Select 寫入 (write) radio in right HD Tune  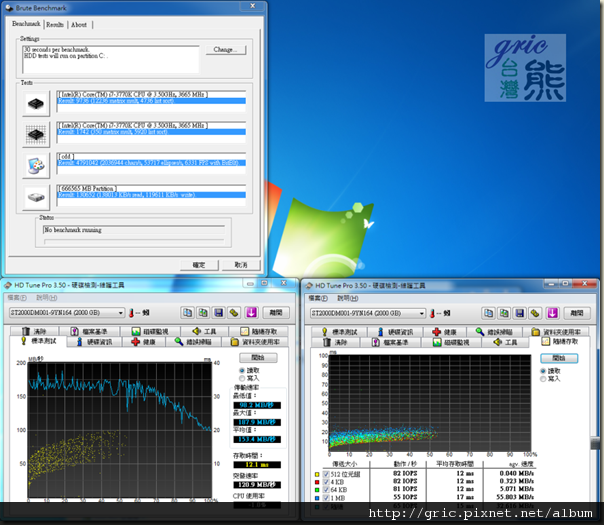coord(543,379)
